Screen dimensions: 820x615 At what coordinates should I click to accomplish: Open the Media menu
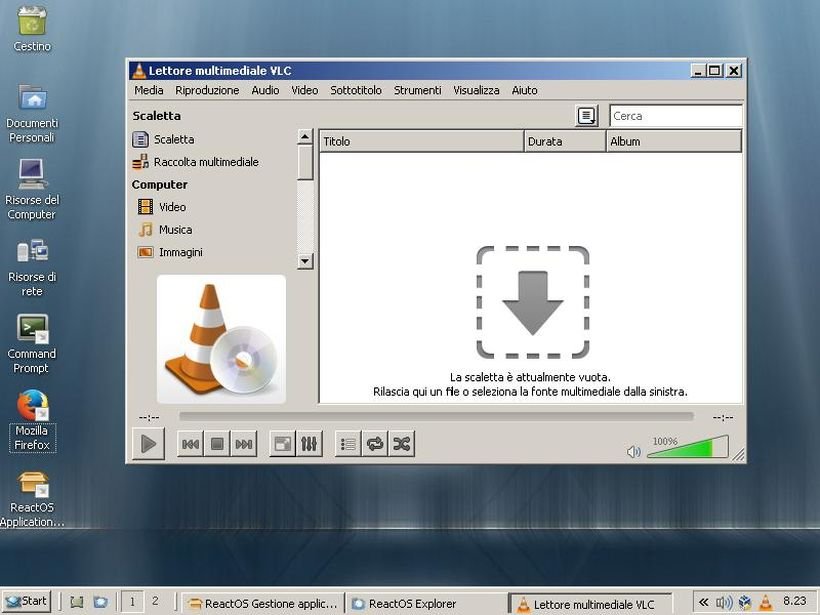pyautogui.click(x=149, y=90)
